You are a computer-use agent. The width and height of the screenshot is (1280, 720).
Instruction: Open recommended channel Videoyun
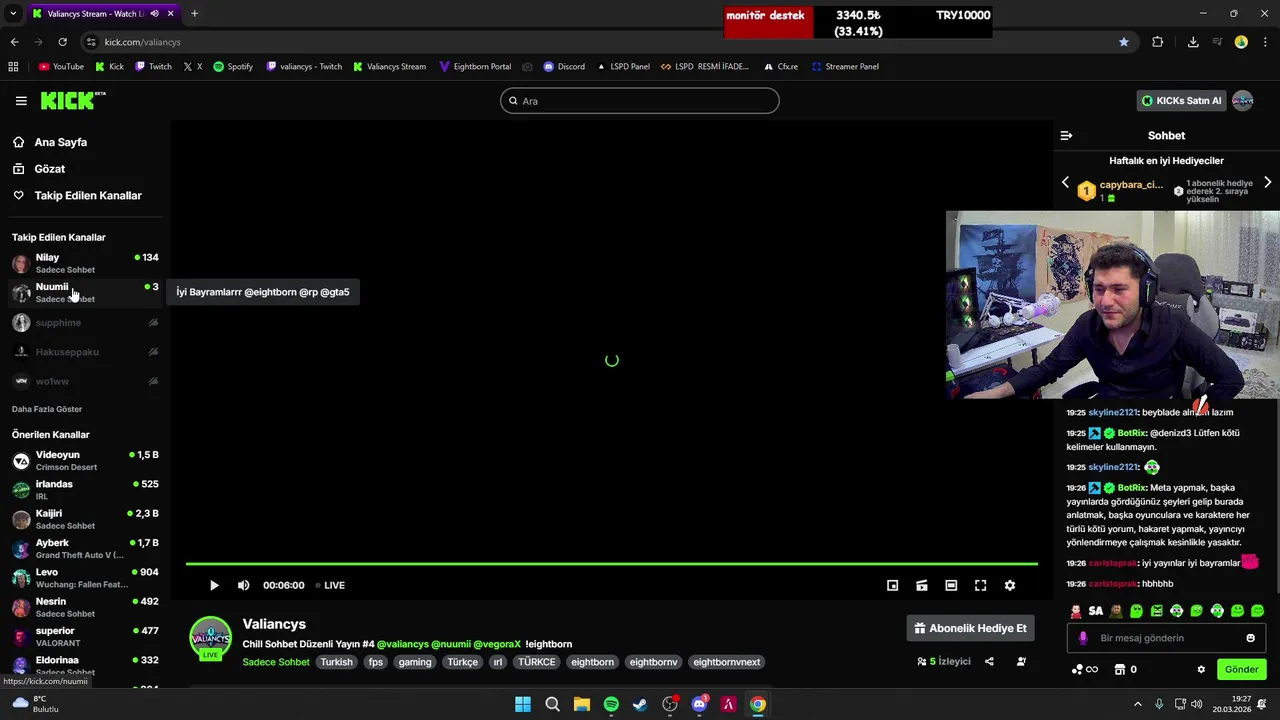coord(85,460)
